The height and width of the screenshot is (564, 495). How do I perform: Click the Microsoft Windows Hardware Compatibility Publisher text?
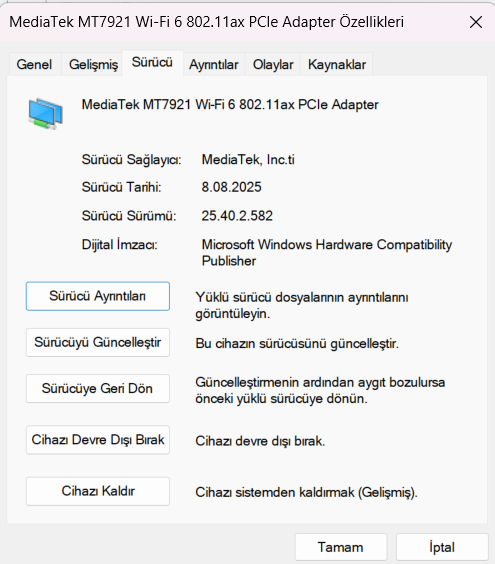(x=327, y=253)
